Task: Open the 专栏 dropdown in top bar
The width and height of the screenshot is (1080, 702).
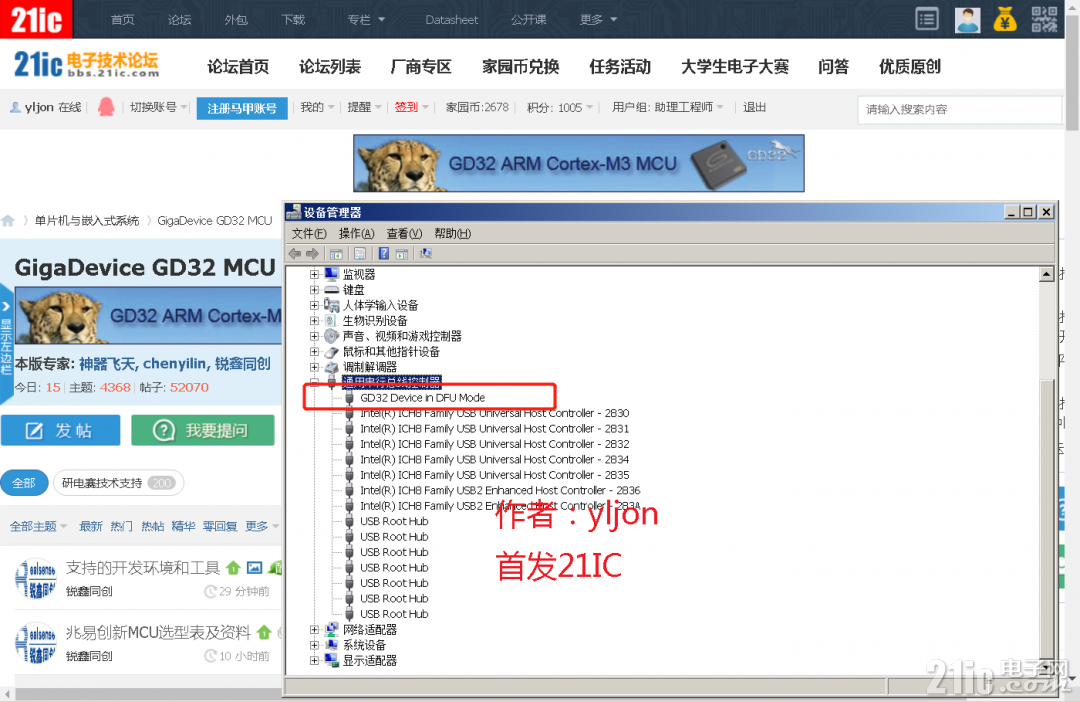Action: coord(366,19)
